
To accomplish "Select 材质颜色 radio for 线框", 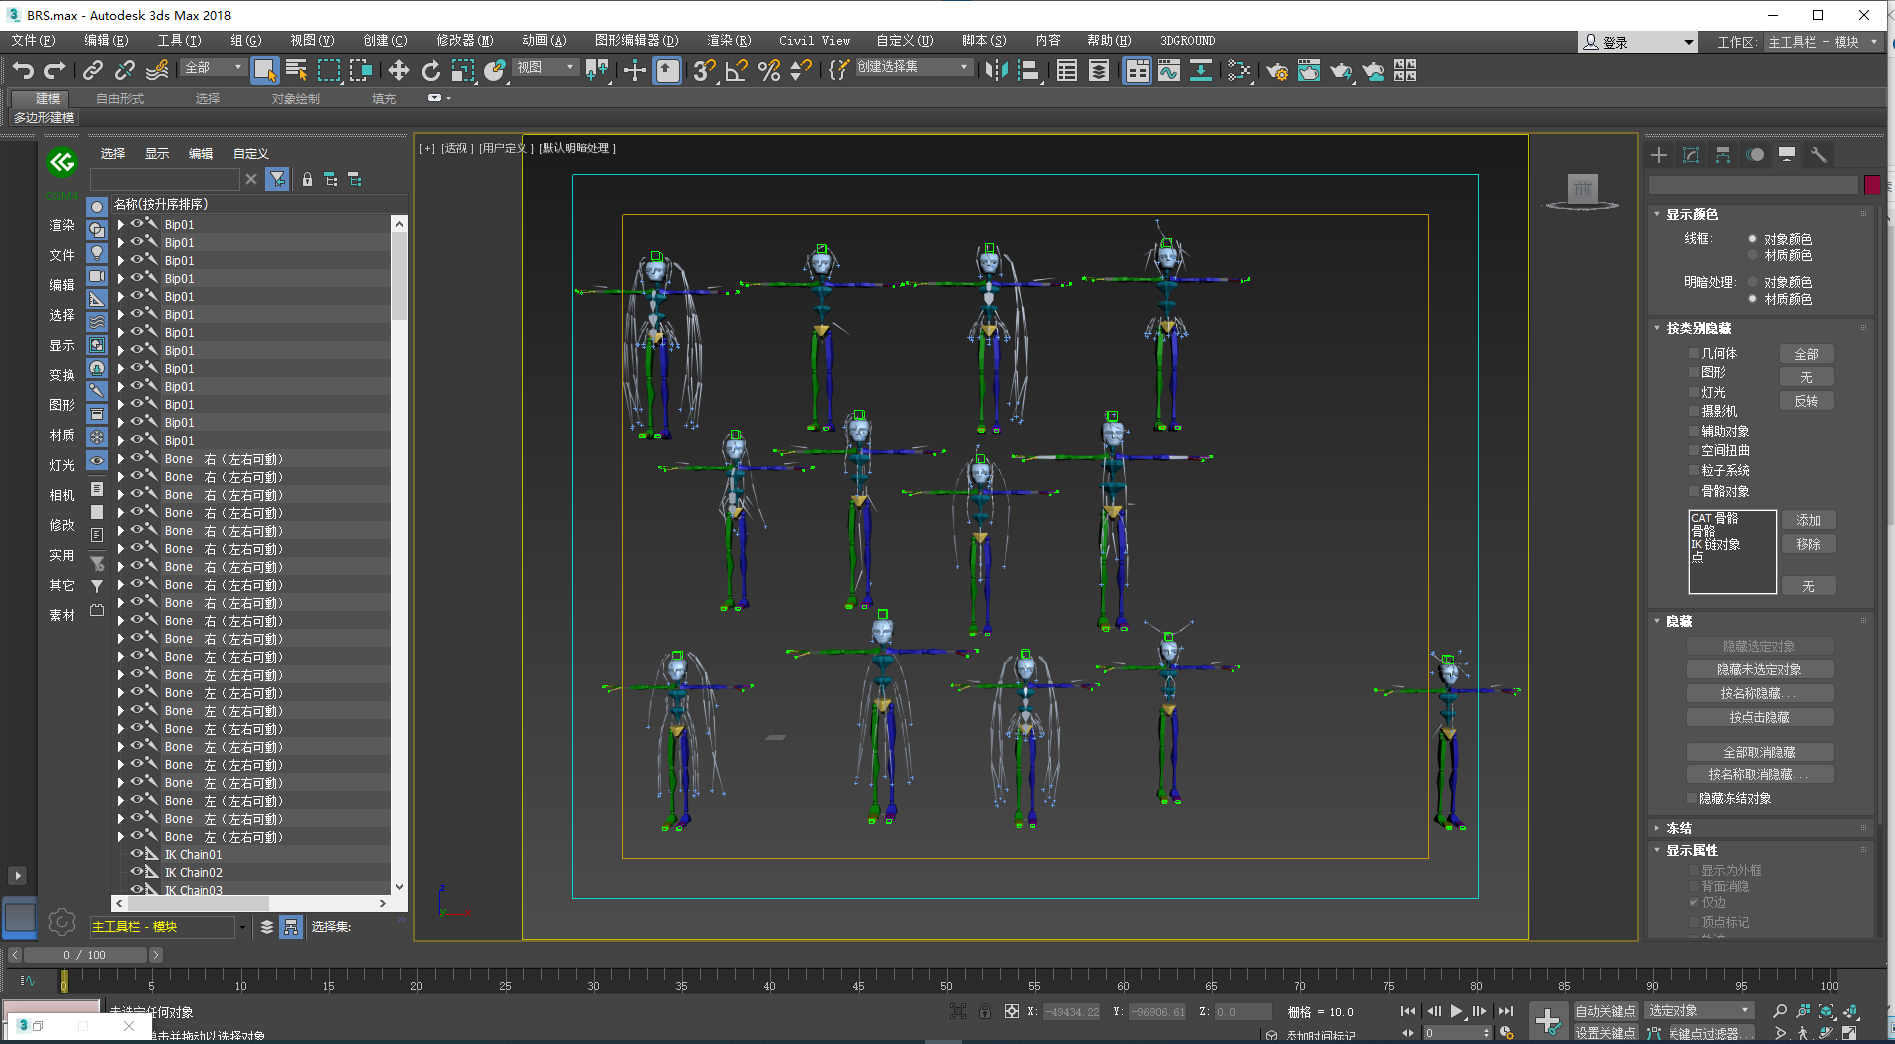I will (1752, 255).
